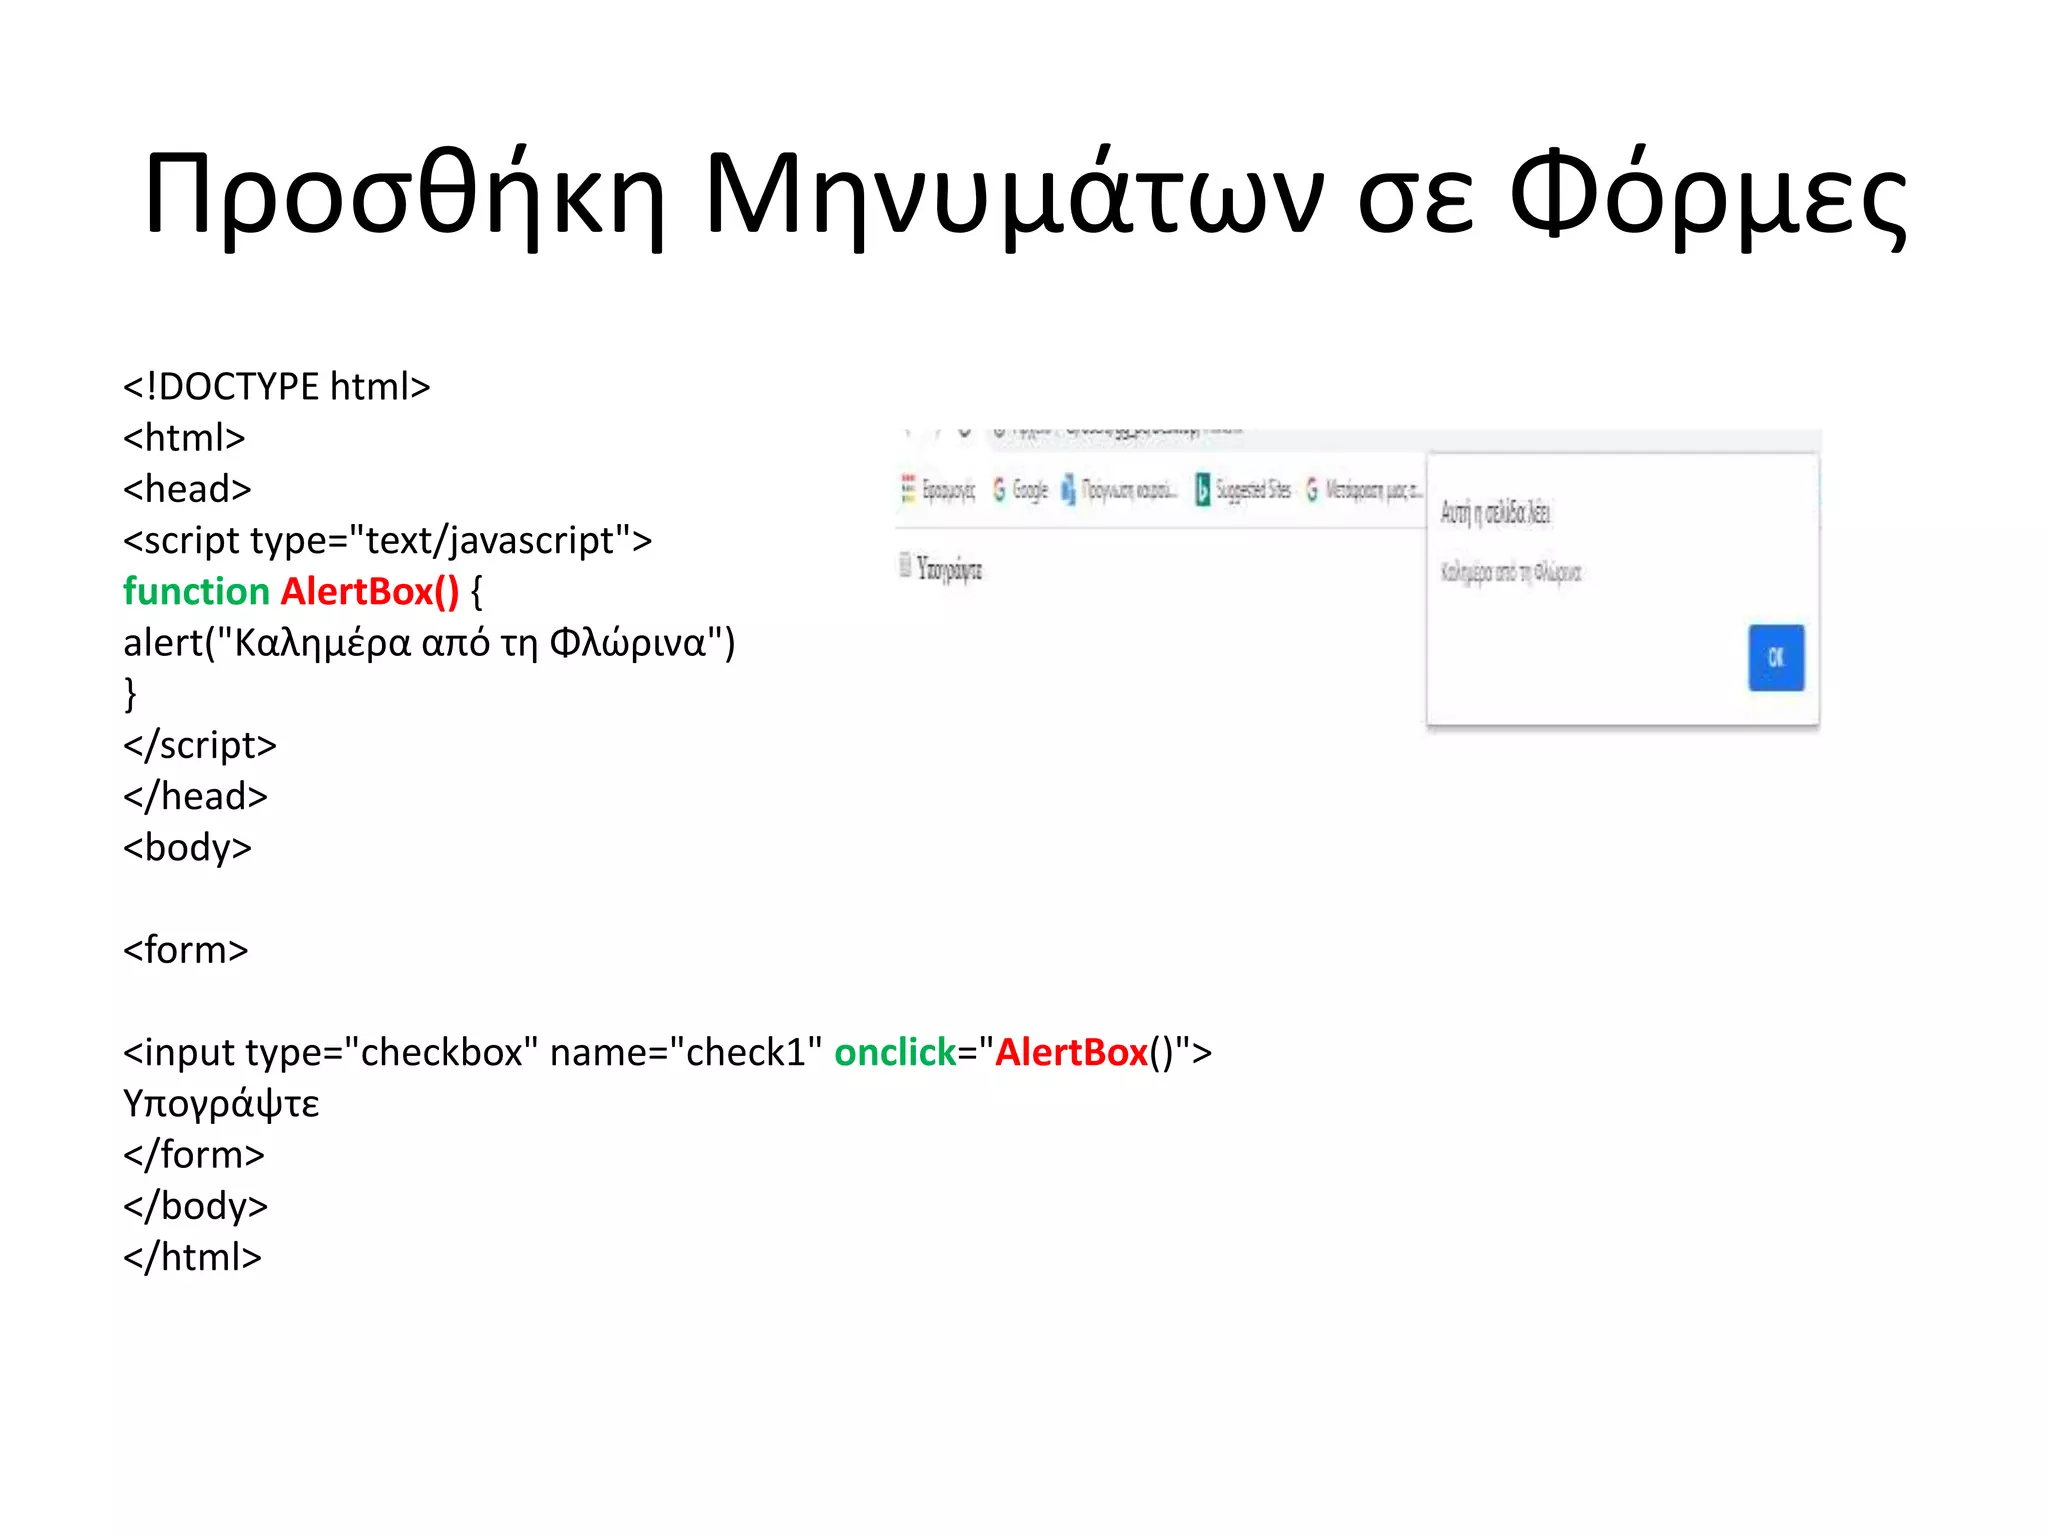Click the <script type="text/javascript"> line
The image size is (2048, 1536).
pos(387,540)
